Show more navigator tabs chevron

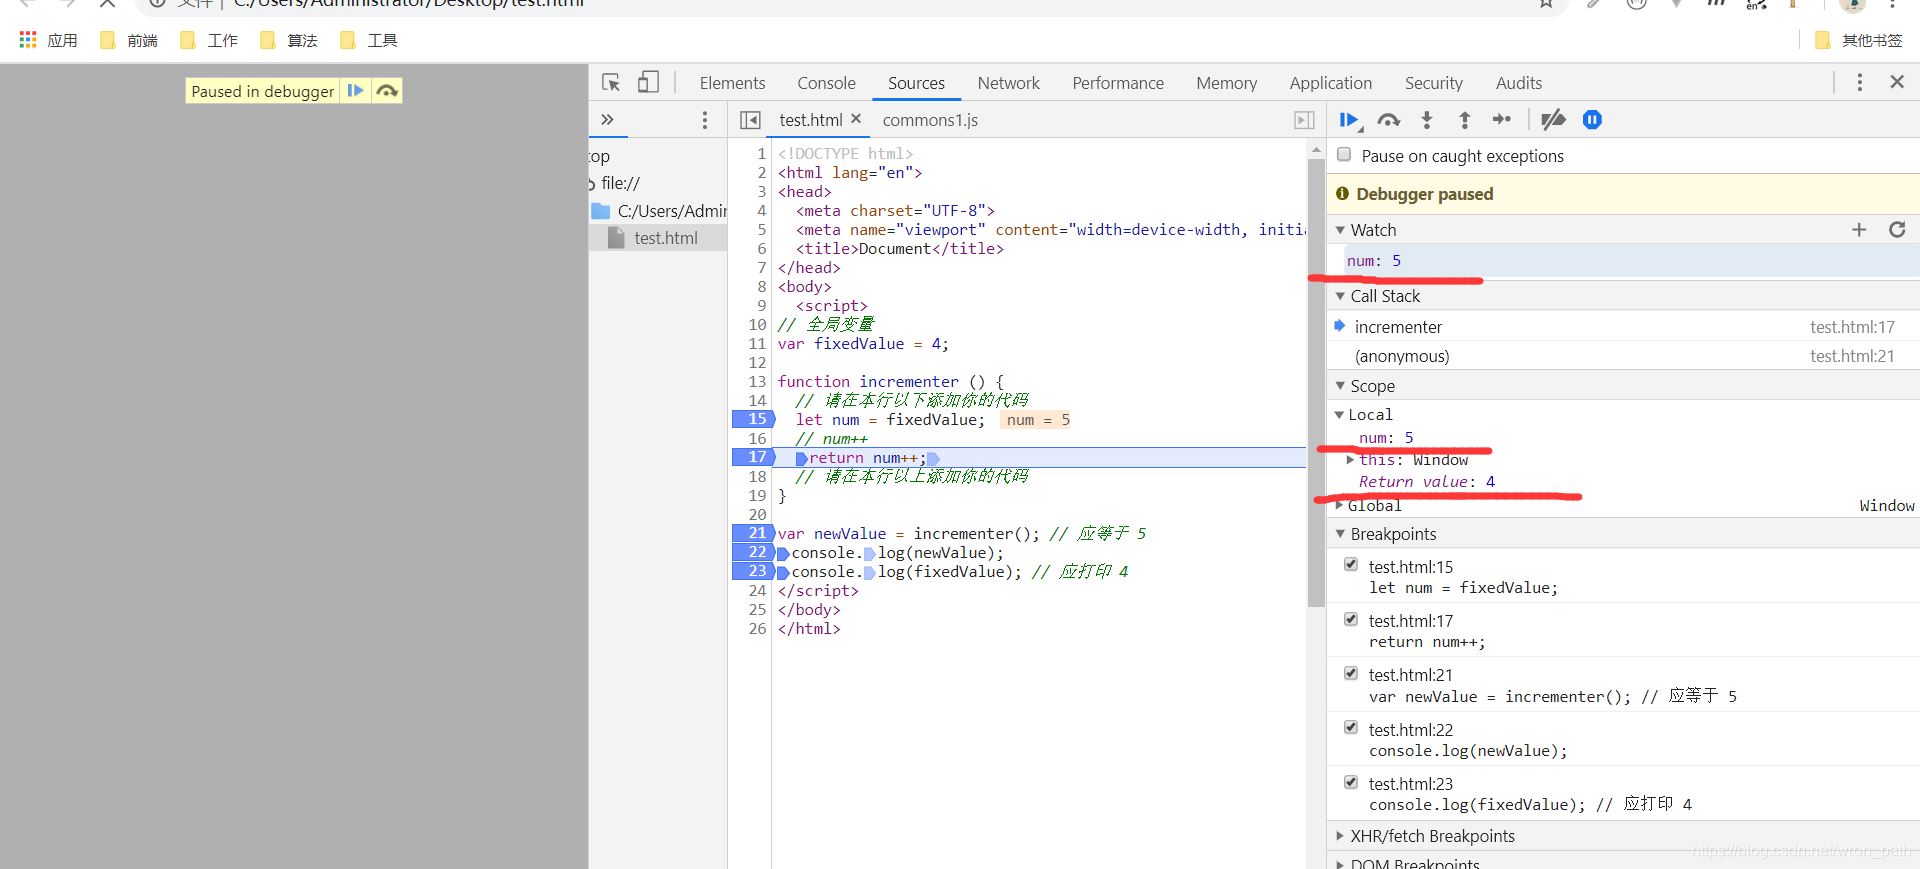(607, 120)
